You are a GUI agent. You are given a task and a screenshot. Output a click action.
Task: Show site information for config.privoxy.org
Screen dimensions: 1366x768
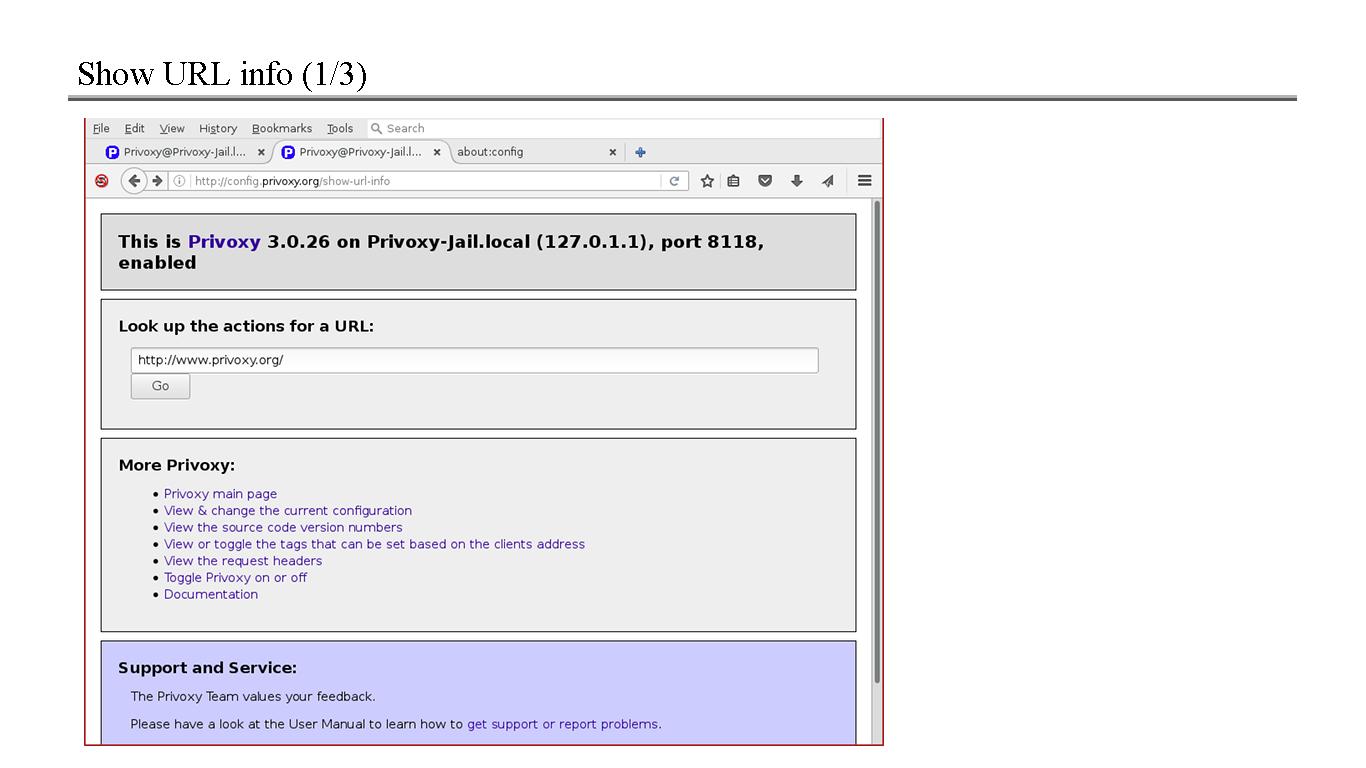tap(179, 181)
